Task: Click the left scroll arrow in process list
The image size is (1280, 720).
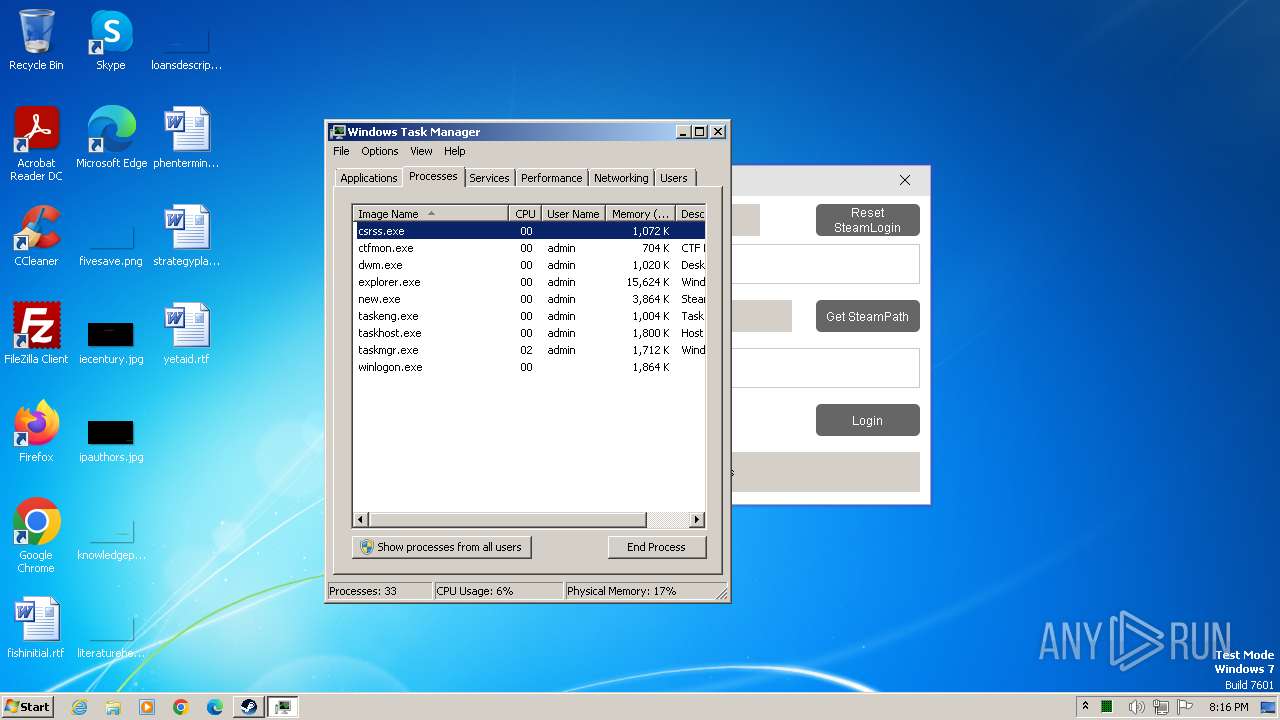Action: pyautogui.click(x=361, y=520)
